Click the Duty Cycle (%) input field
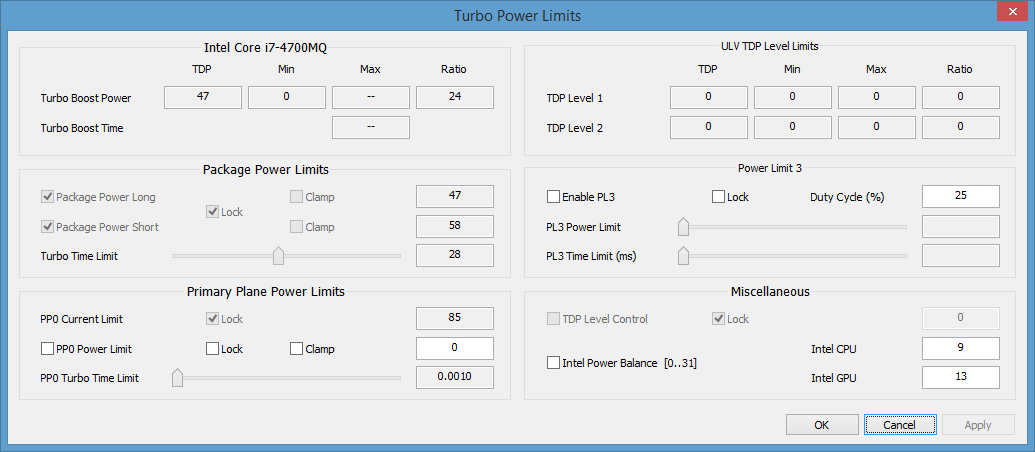 click(x=960, y=197)
